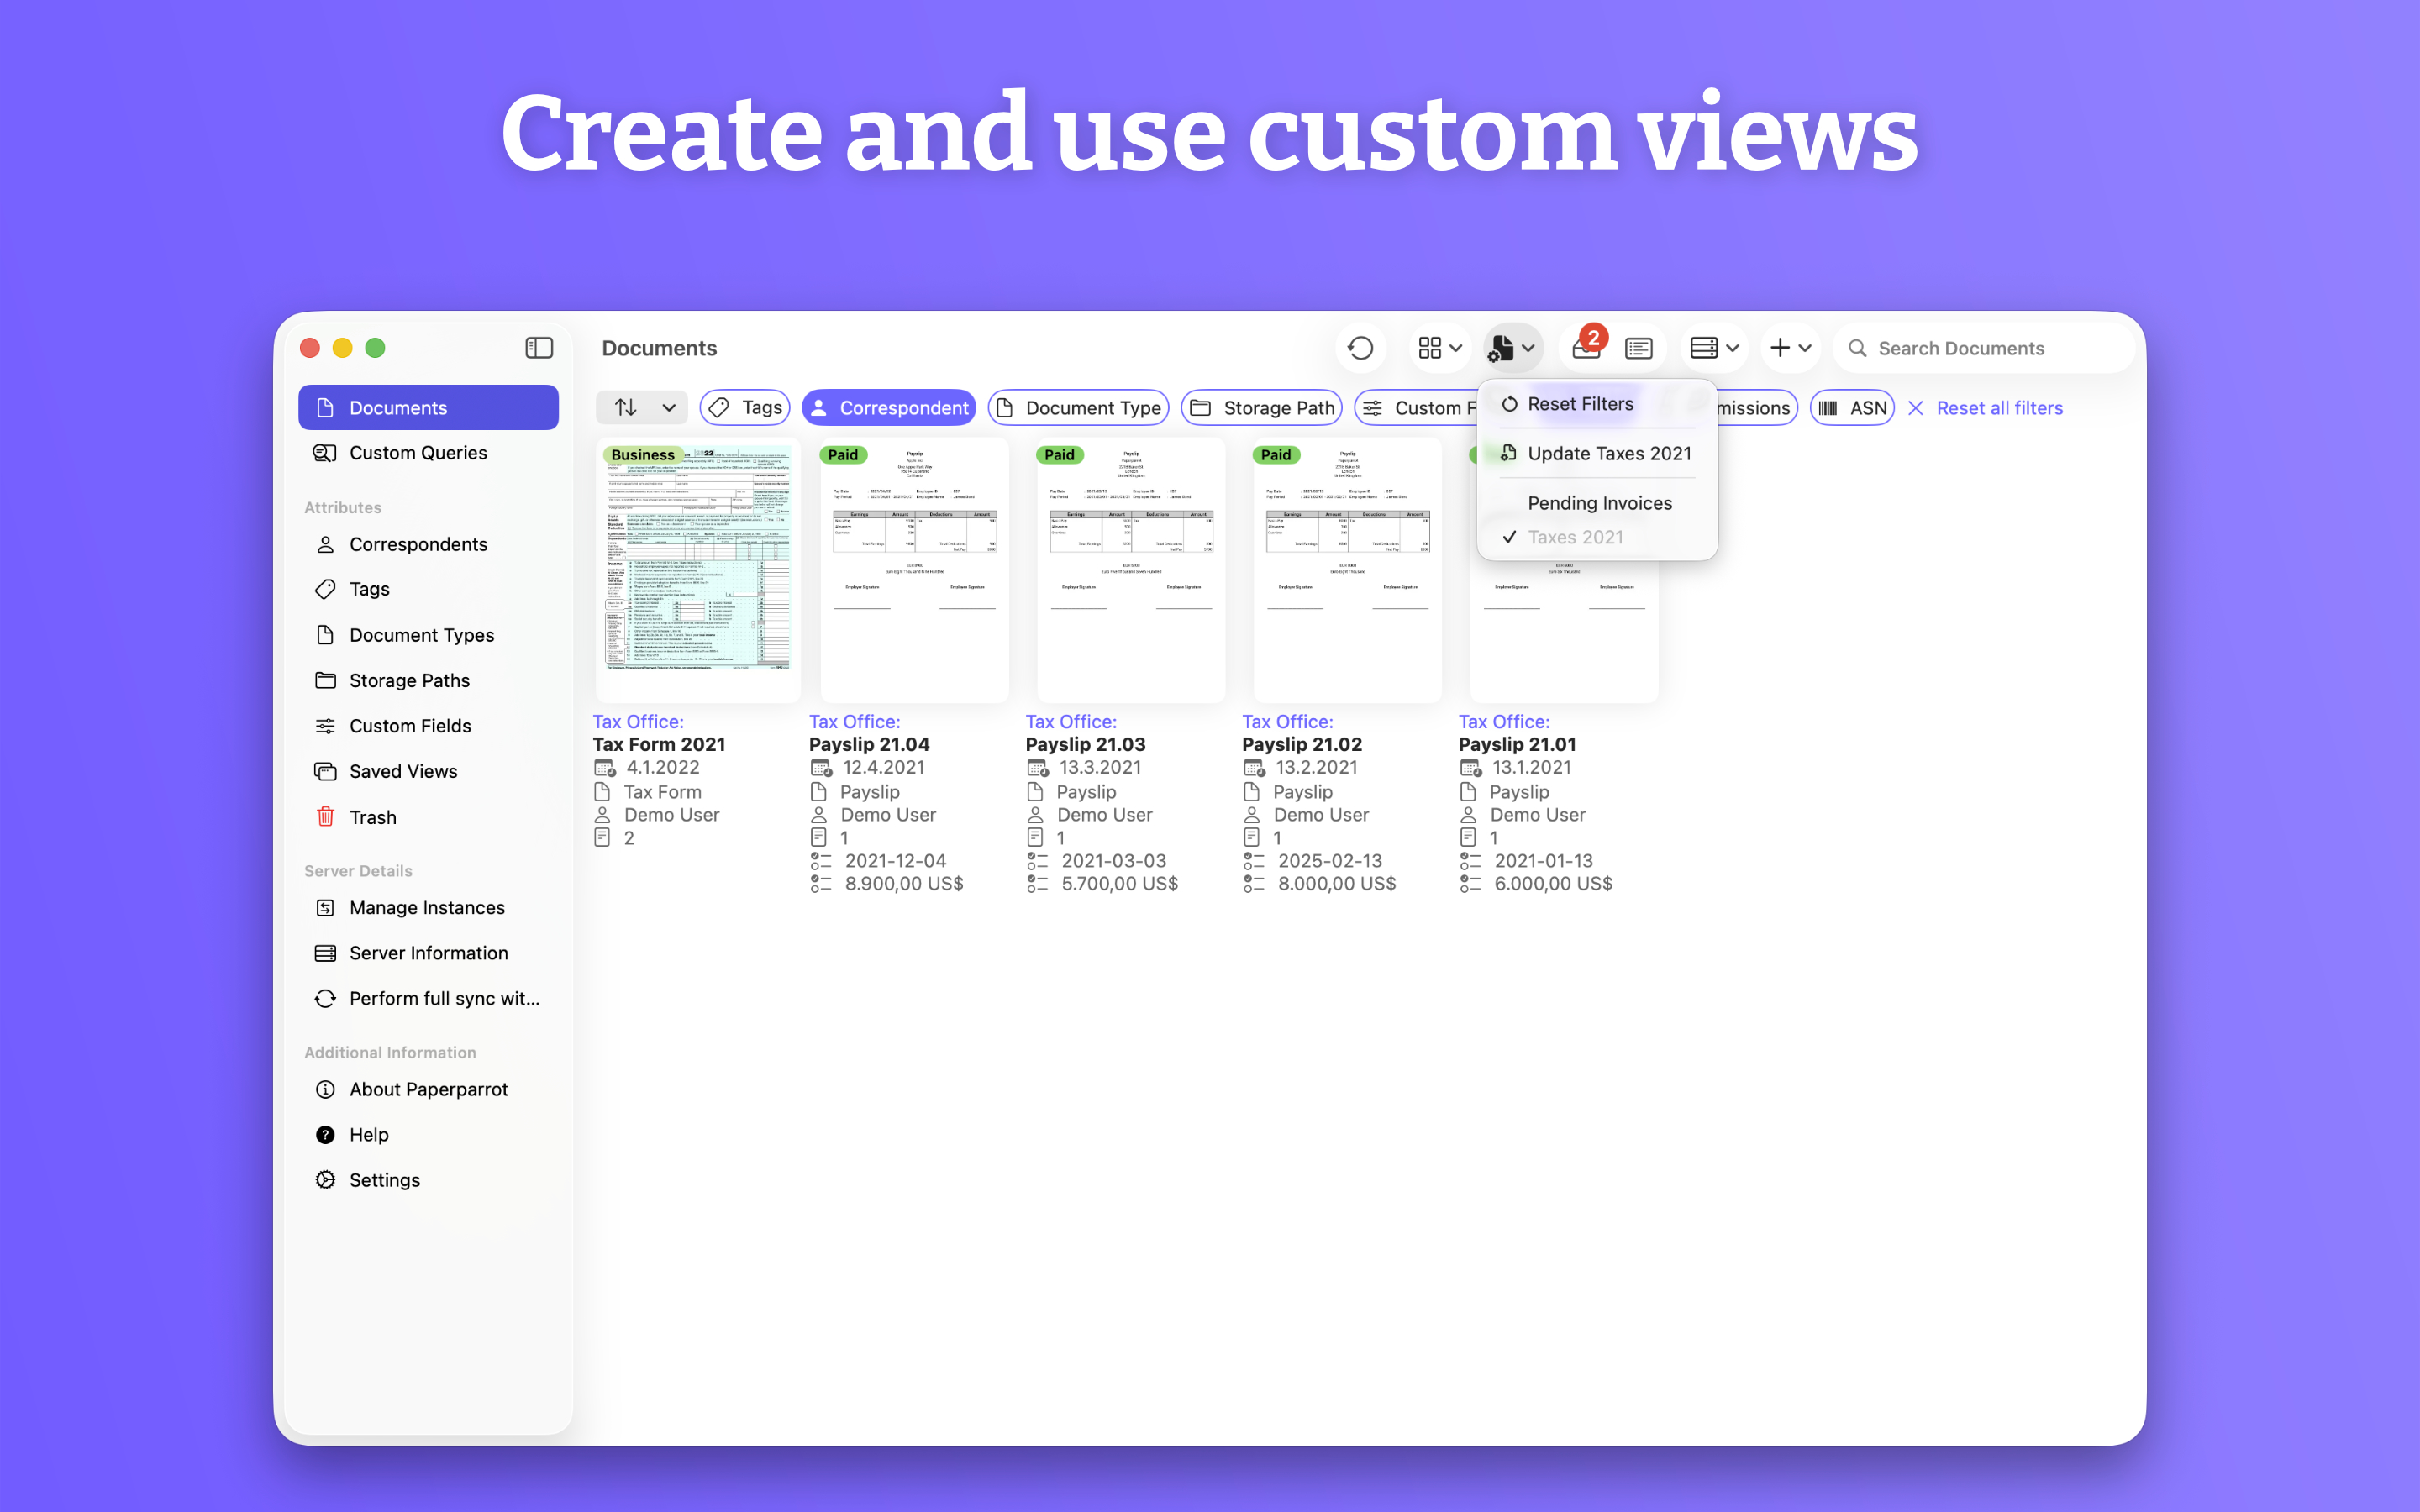Click Reset all filters link
The width and height of the screenshot is (2420, 1512).
pyautogui.click(x=1985, y=407)
